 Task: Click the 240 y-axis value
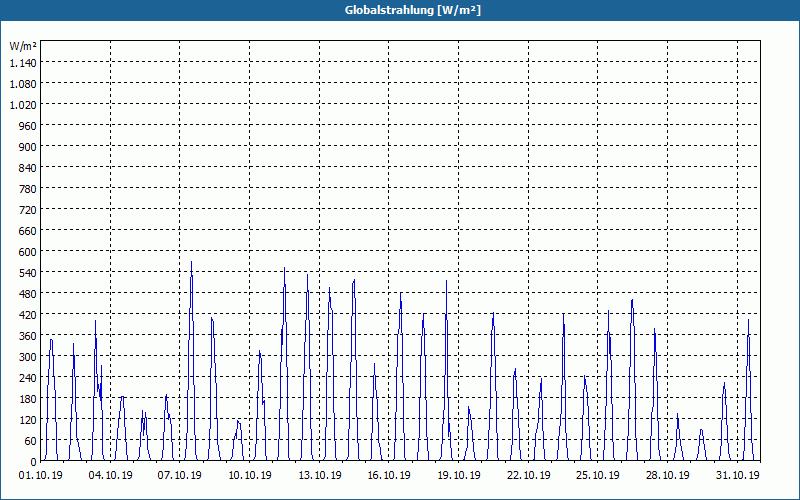(x=28, y=378)
